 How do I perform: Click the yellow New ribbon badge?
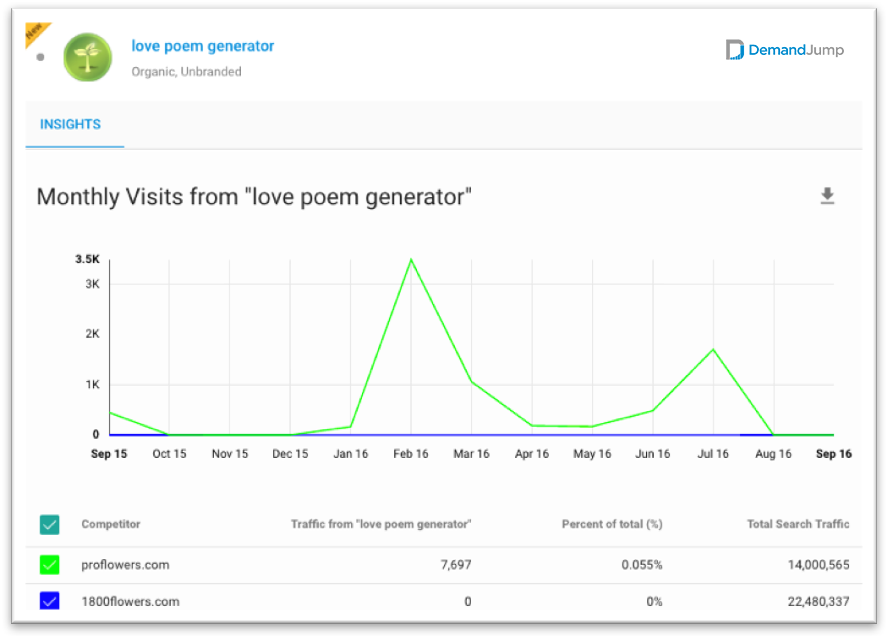tap(36, 32)
